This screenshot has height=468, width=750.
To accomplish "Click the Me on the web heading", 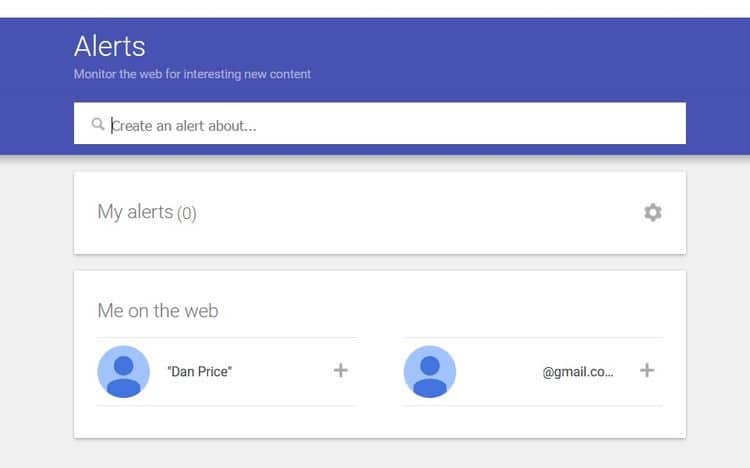I will tap(158, 311).
